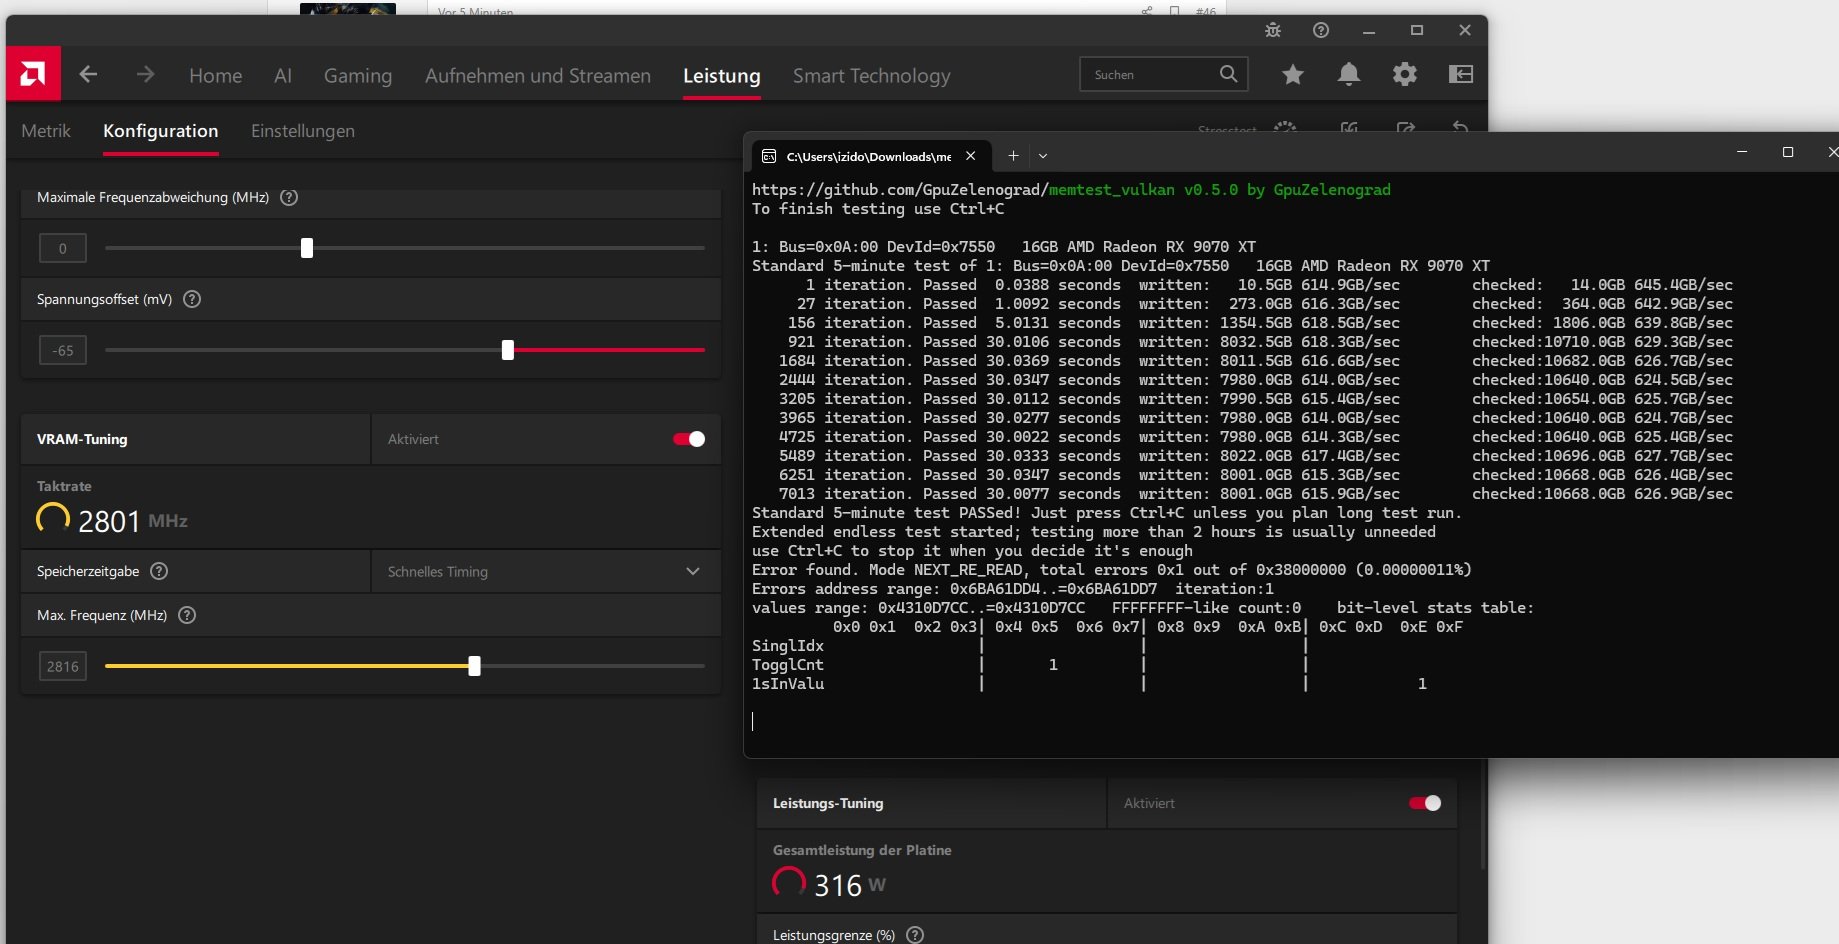Select the terminal tab titled C:\Users\izido\Downloads
The height and width of the screenshot is (944, 1839).
tap(869, 156)
